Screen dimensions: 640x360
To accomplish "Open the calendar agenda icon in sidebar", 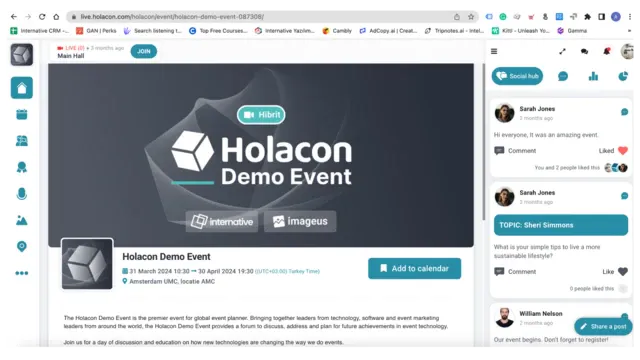I will (22, 114).
